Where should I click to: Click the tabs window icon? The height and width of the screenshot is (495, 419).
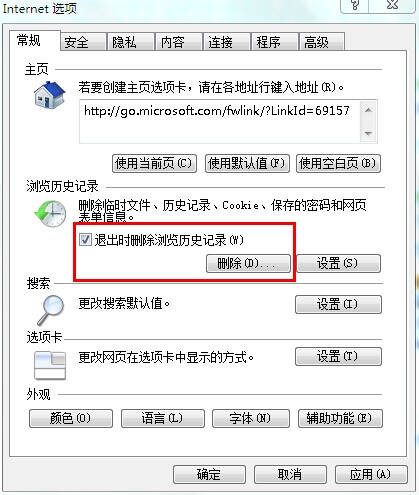(x=50, y=365)
